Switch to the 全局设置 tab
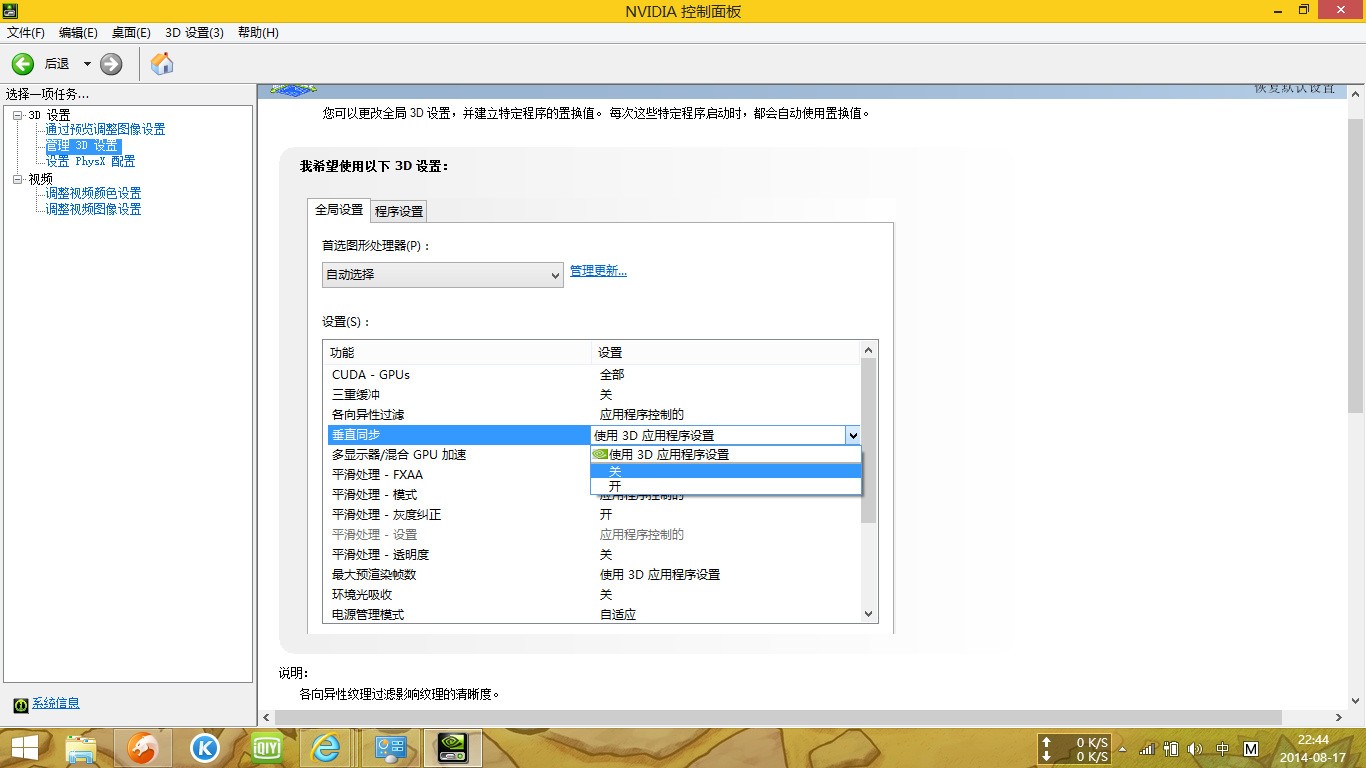 pos(339,210)
